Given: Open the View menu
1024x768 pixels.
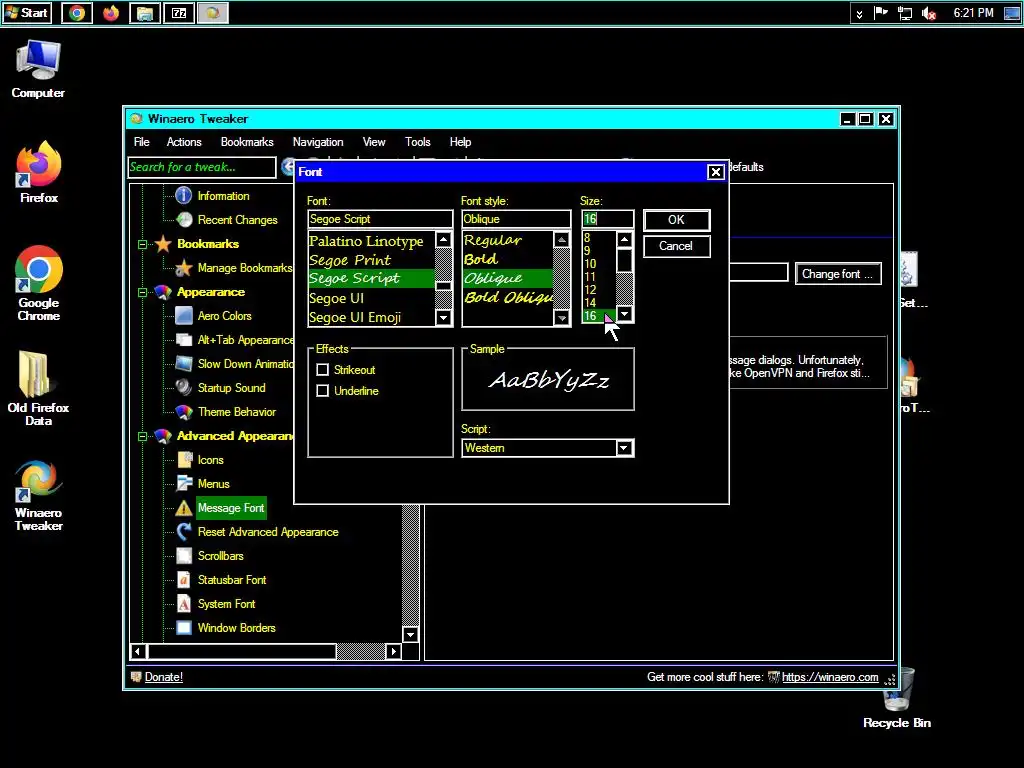Looking at the screenshot, I should tap(374, 142).
